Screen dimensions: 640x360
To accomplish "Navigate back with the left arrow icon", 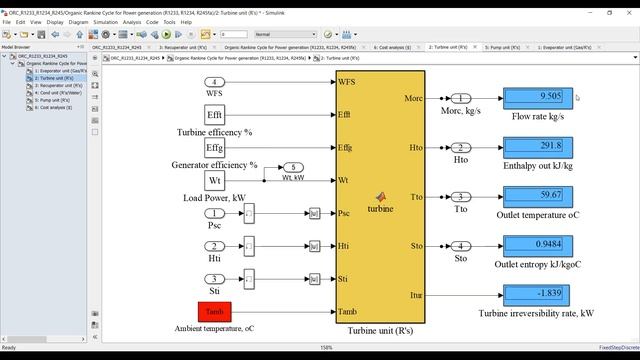I will pyautogui.click(x=55, y=35).
